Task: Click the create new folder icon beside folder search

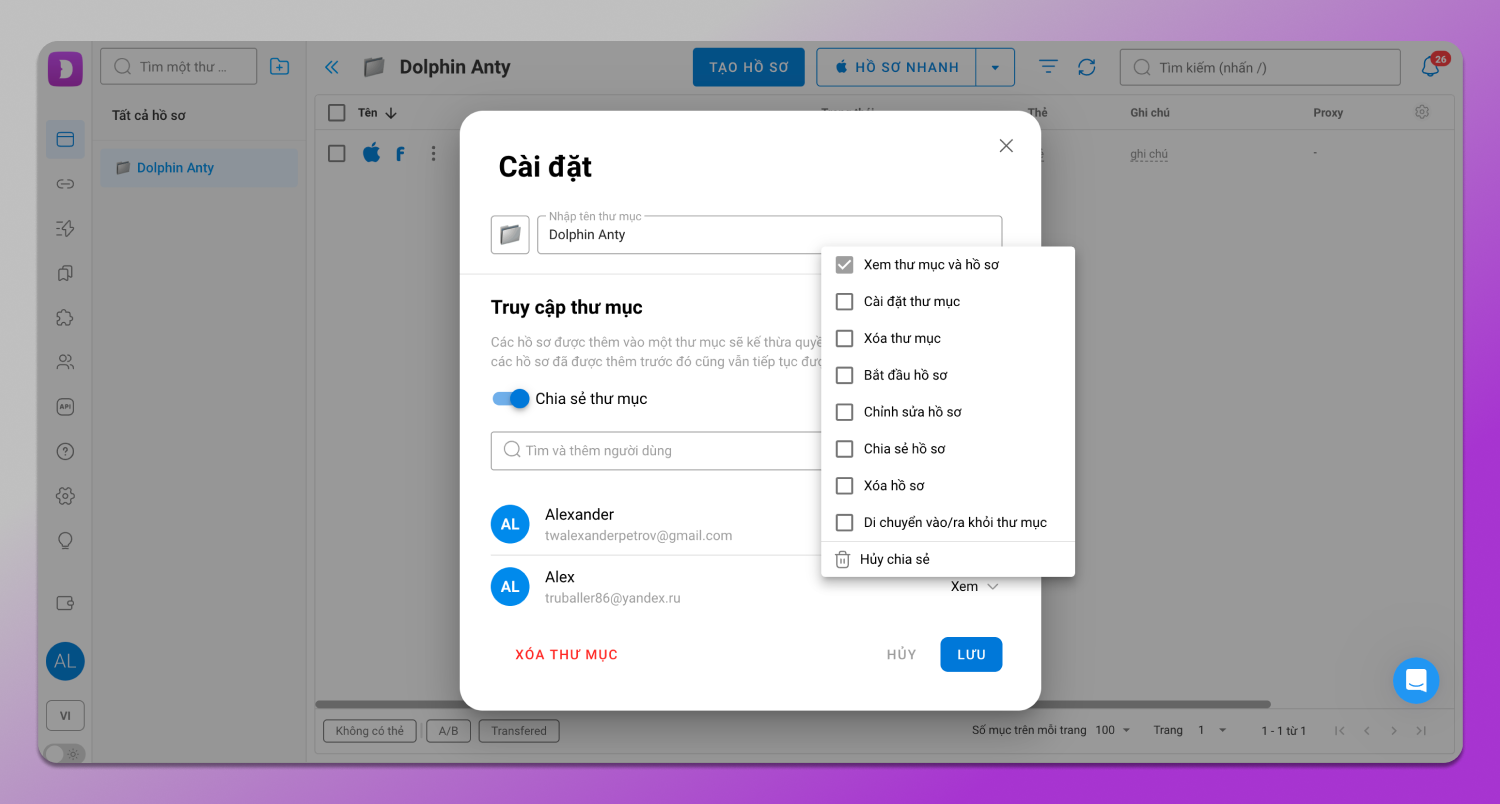Action: coord(279,65)
